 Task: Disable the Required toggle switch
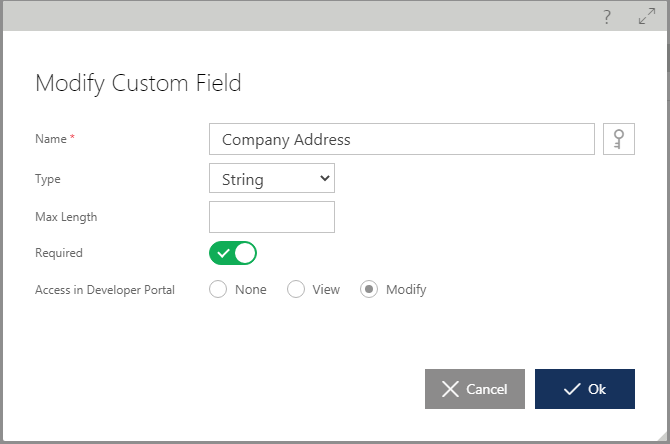pyautogui.click(x=233, y=253)
